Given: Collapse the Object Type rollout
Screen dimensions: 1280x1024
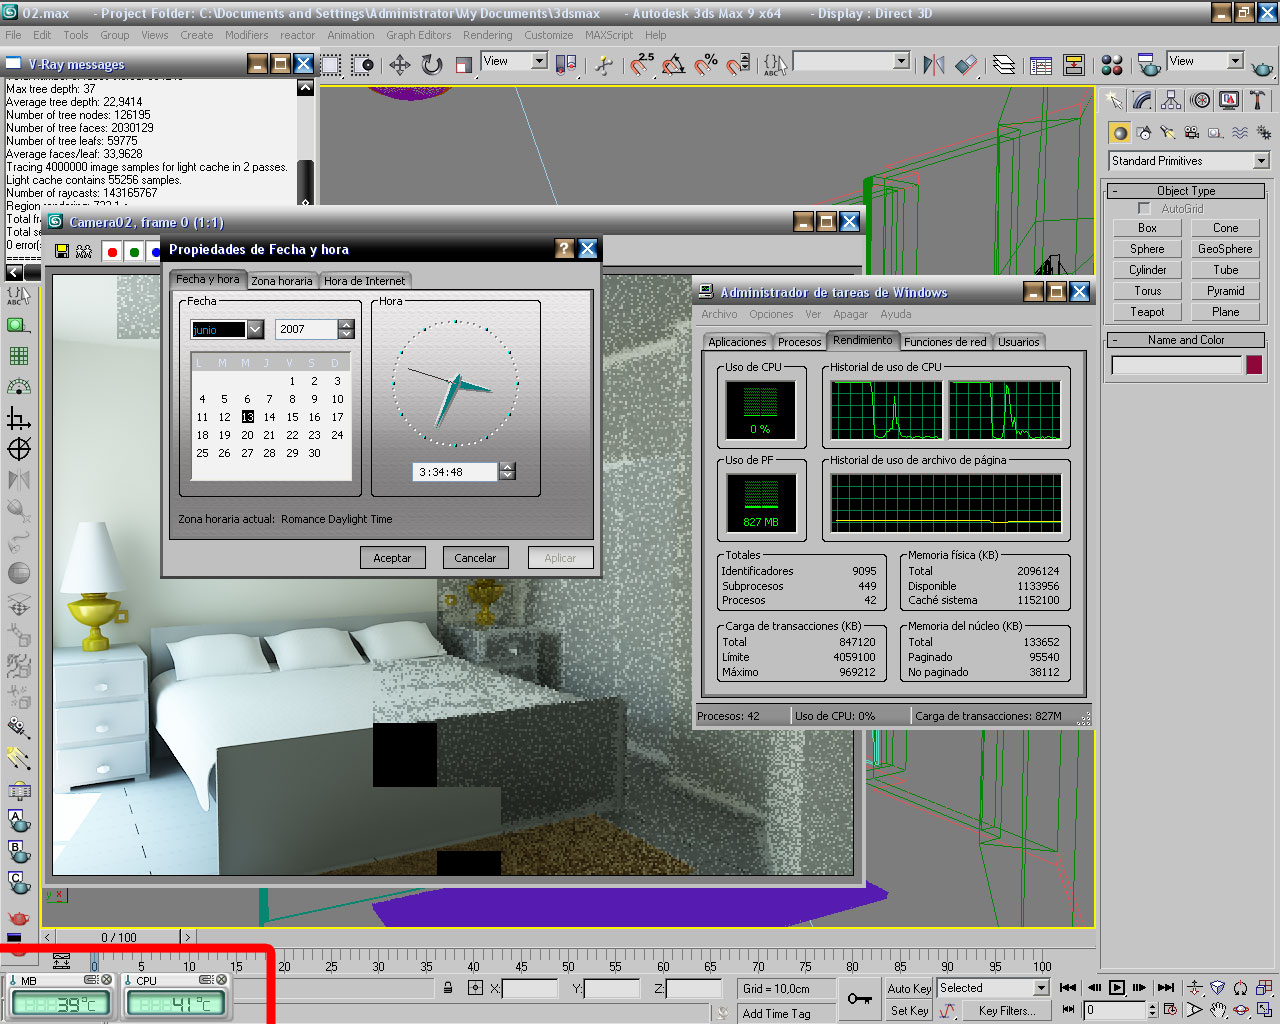Looking at the screenshot, I should [1186, 191].
